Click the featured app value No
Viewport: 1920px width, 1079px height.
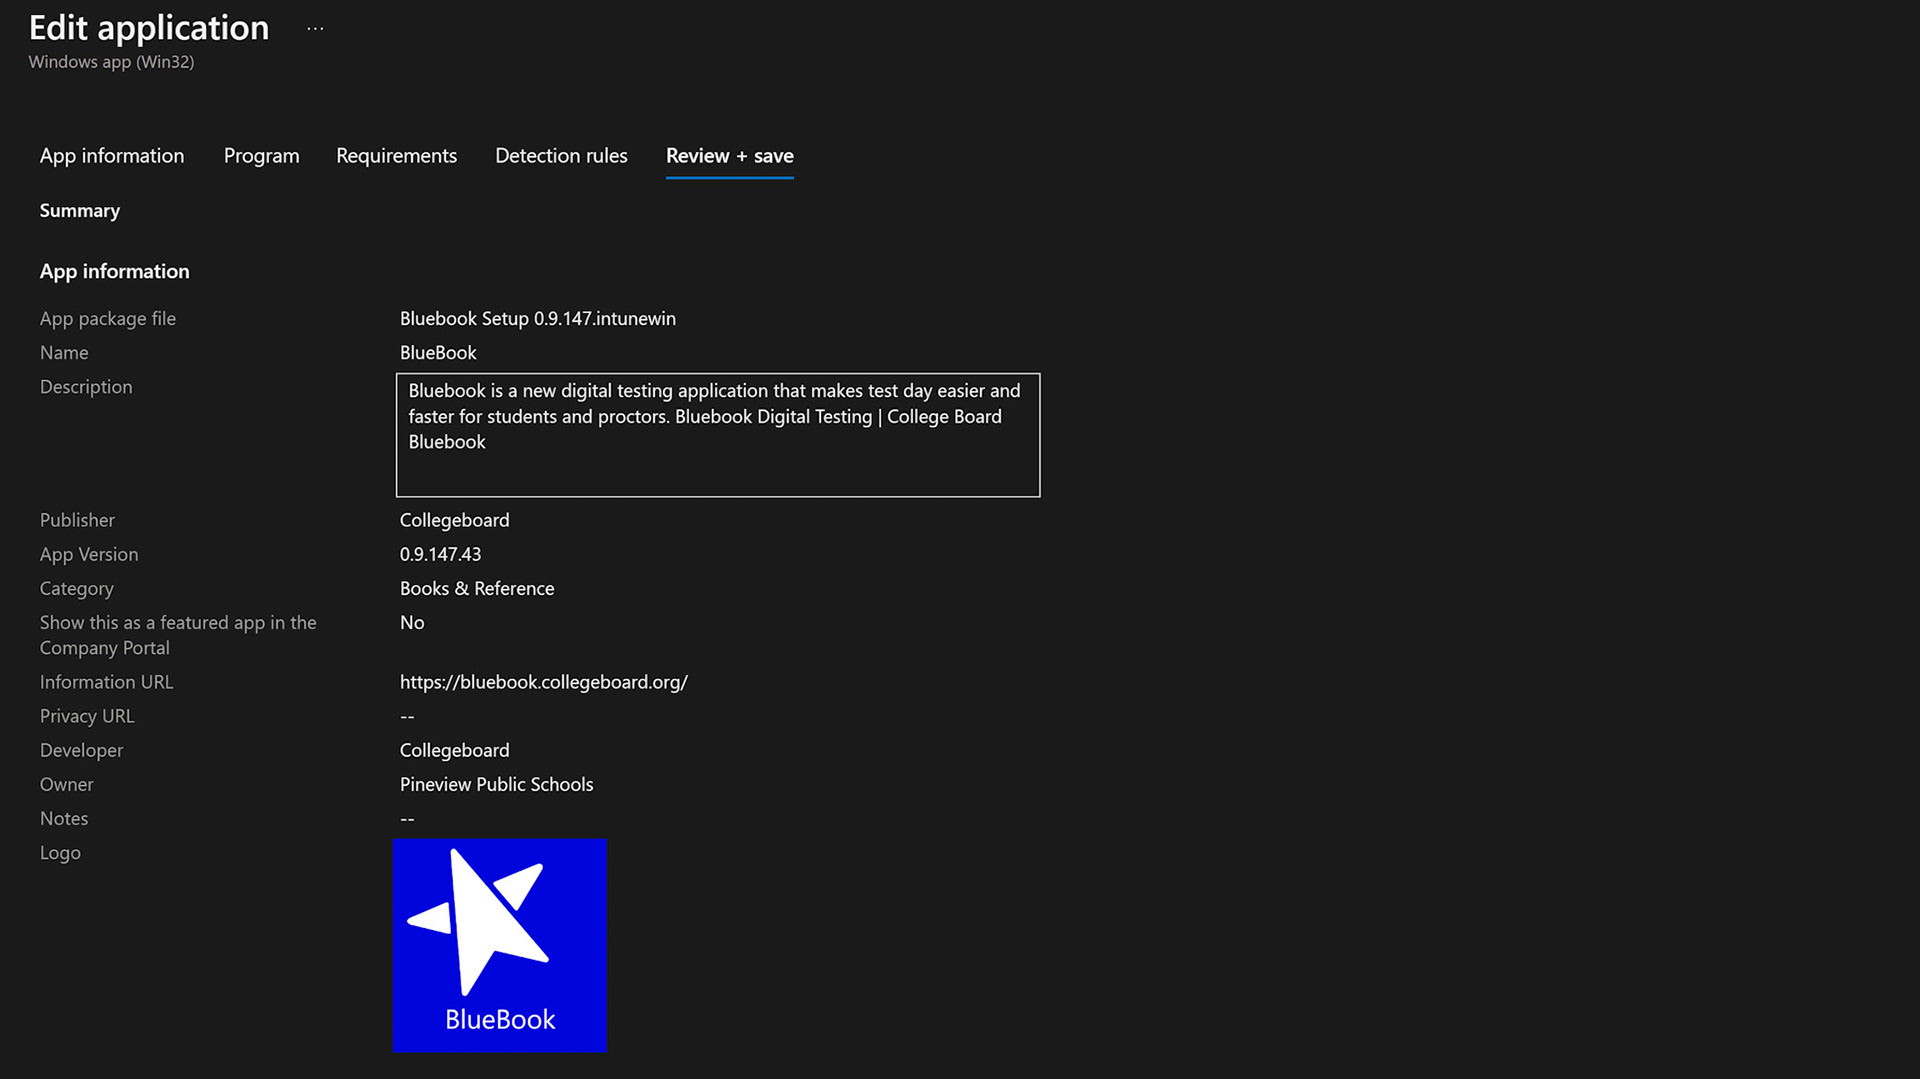[412, 622]
